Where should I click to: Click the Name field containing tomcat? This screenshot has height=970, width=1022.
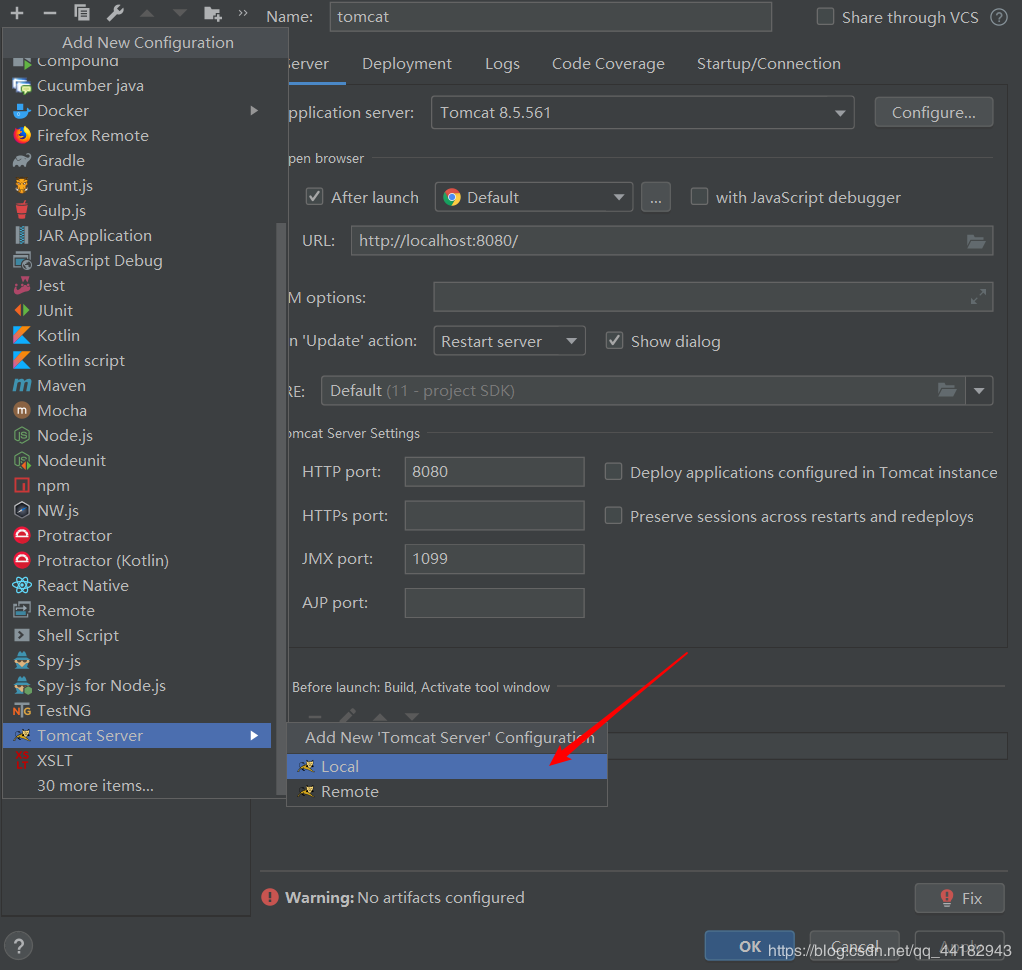[551, 16]
